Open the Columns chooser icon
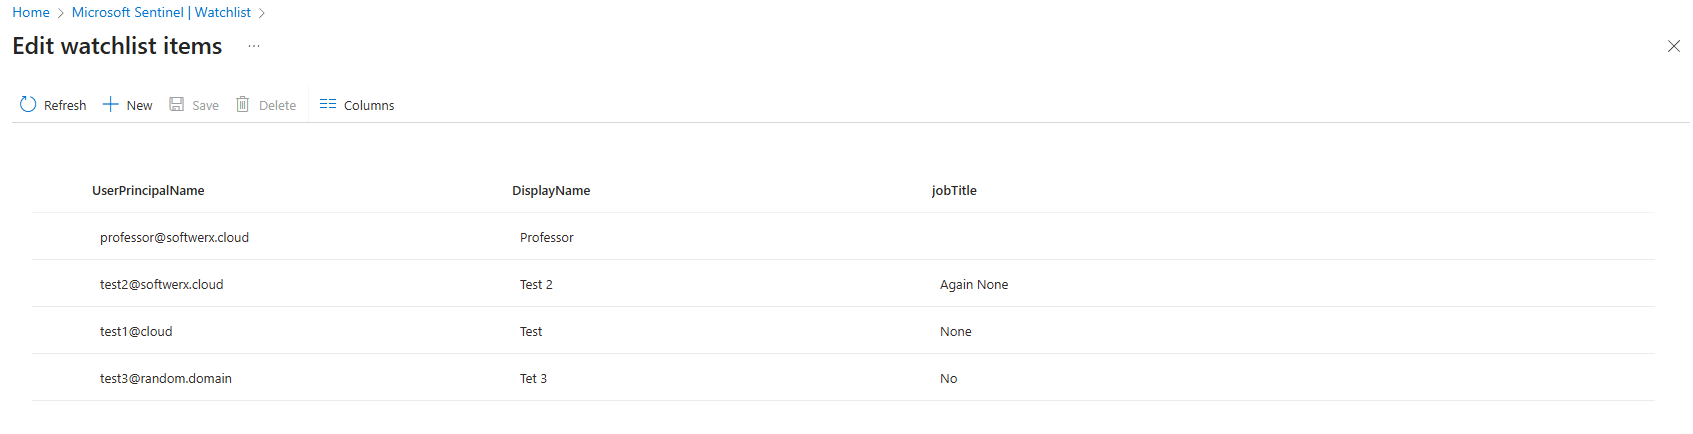Screen dimensions: 1693x434 328,104
